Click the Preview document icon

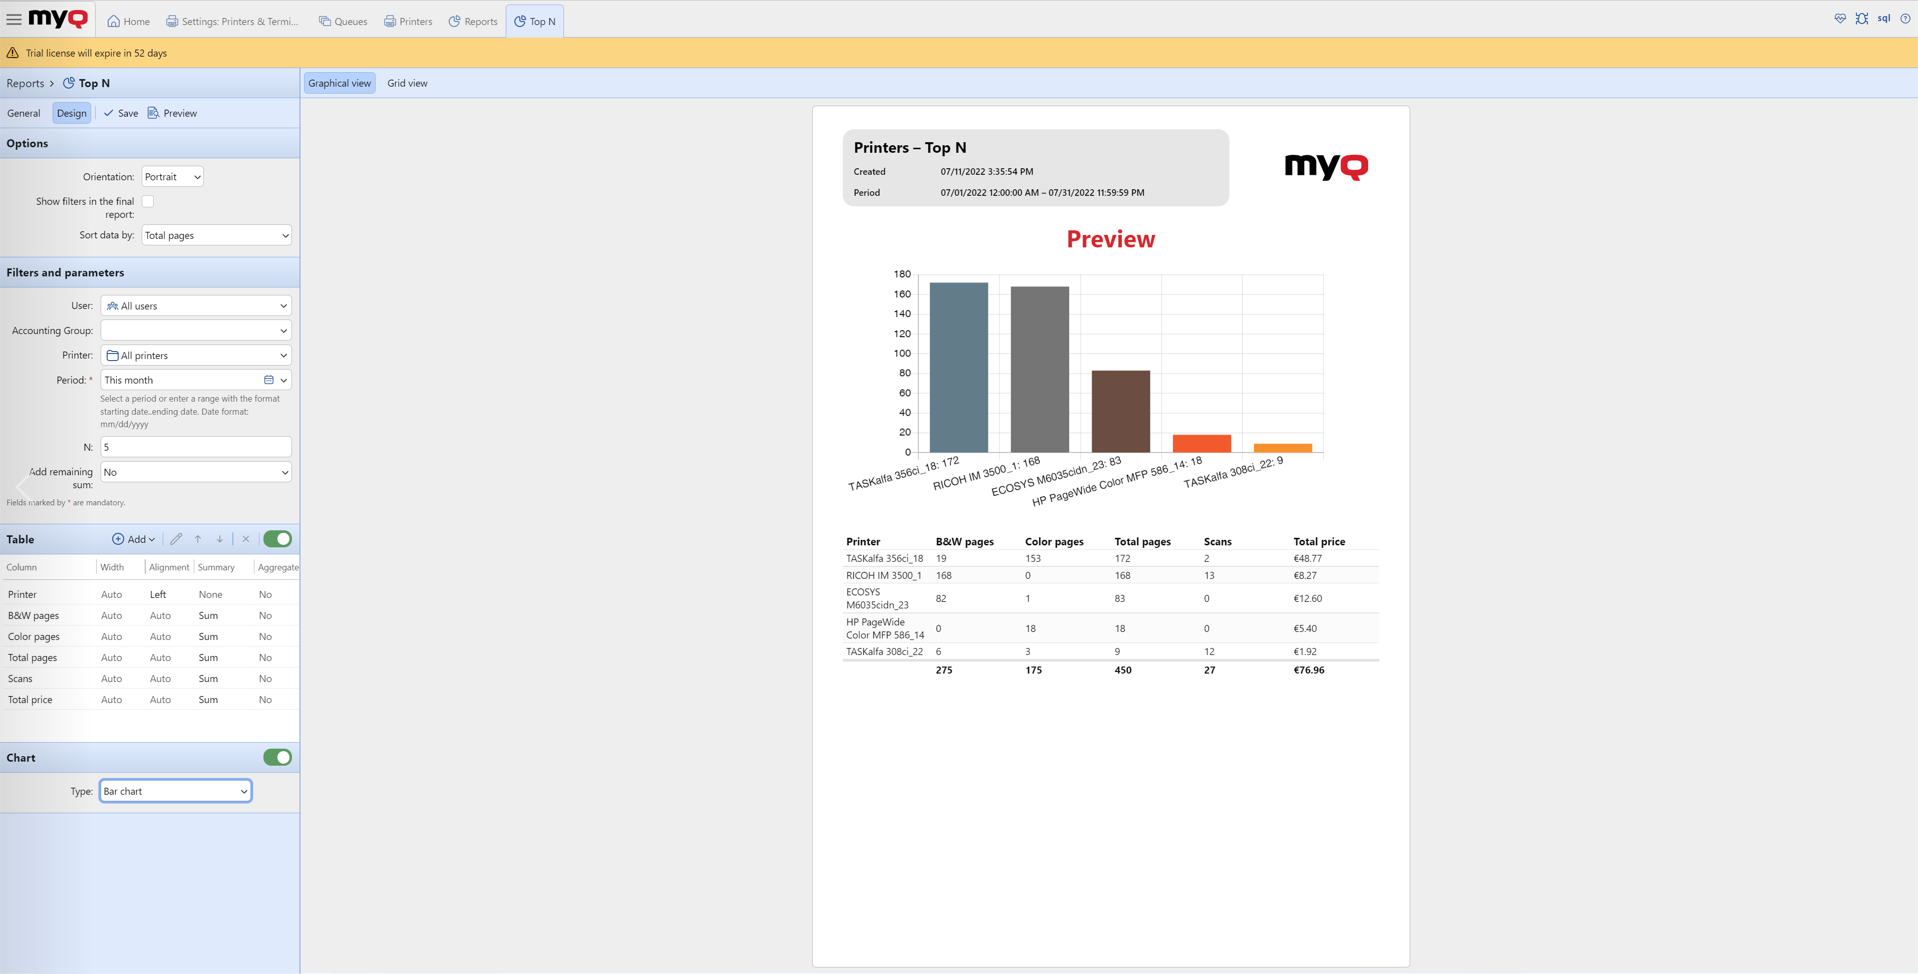click(x=153, y=113)
